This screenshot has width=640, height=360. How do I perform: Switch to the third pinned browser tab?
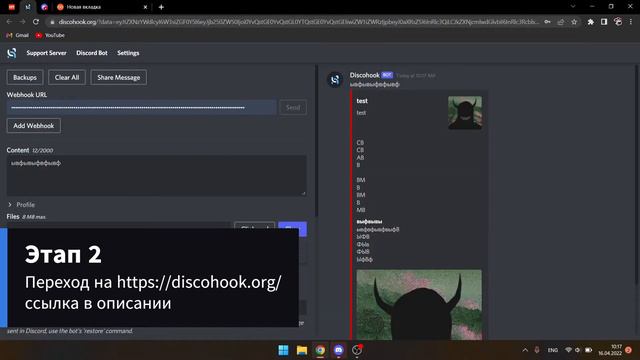tap(44, 7)
